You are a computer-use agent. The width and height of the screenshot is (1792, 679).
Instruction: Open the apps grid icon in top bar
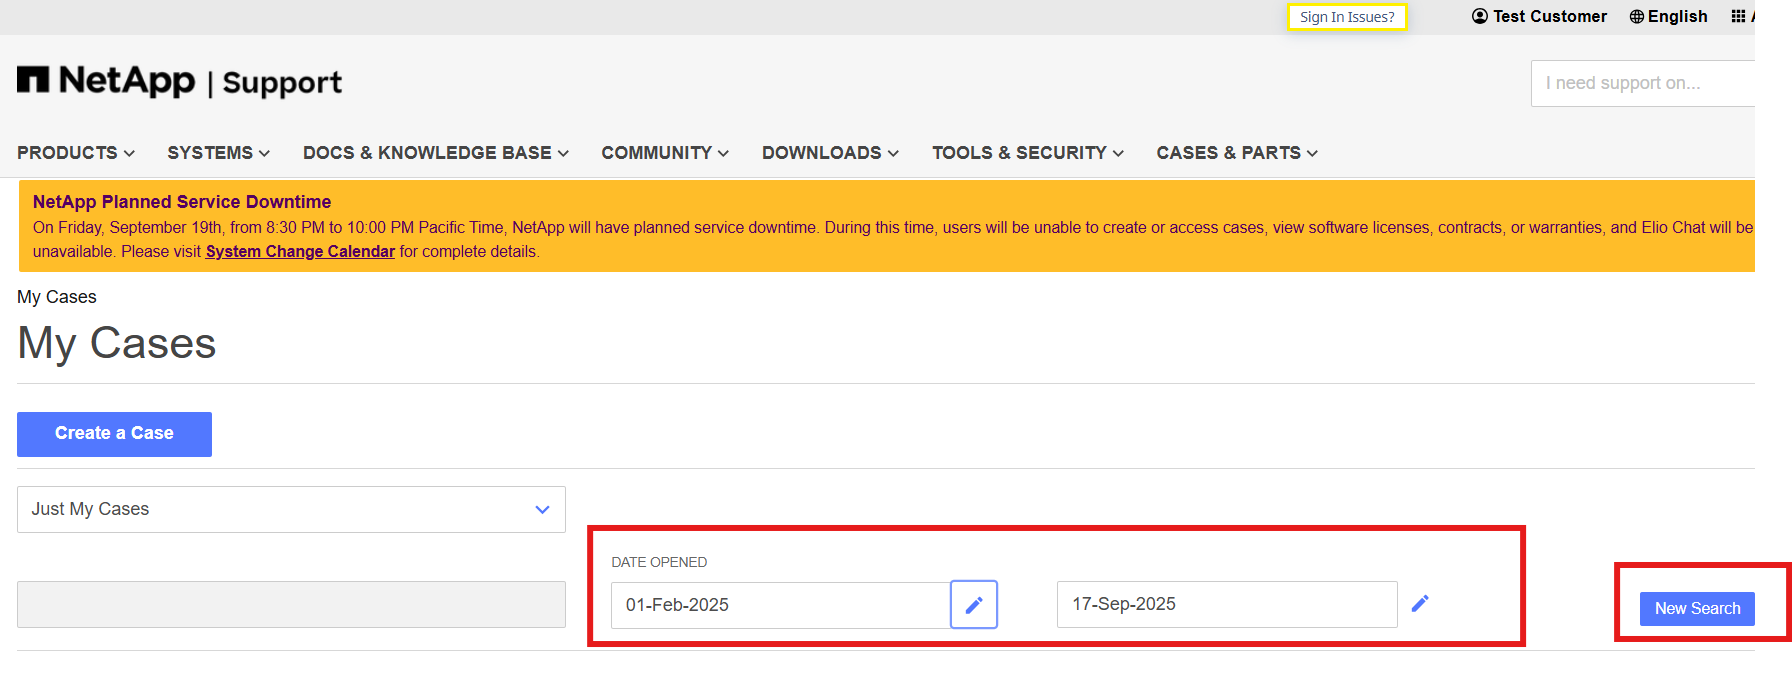pyautogui.click(x=1738, y=16)
